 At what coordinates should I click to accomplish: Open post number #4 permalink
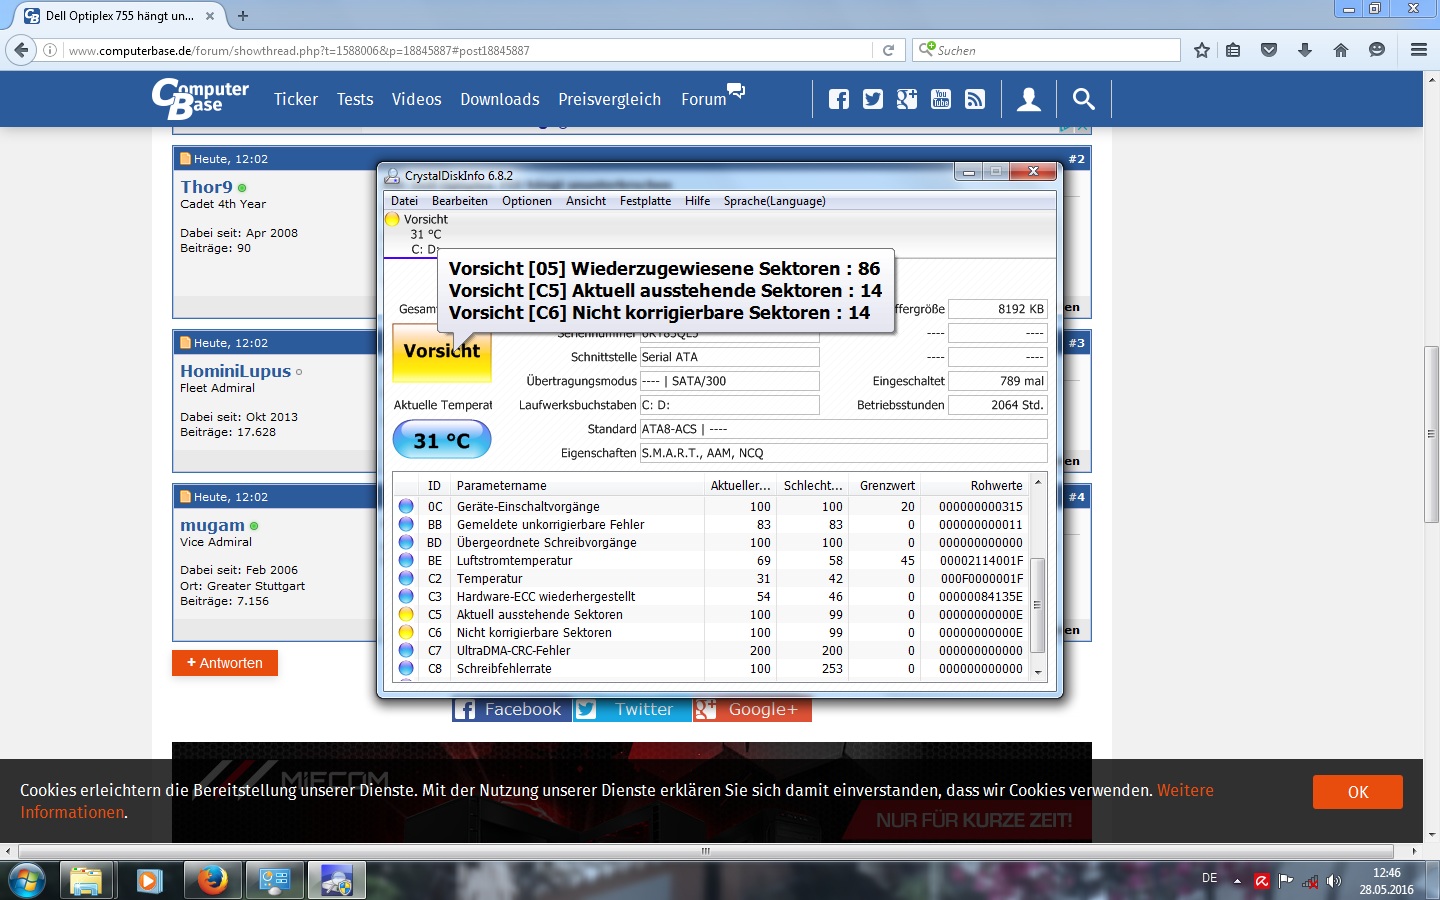pyautogui.click(x=1076, y=497)
